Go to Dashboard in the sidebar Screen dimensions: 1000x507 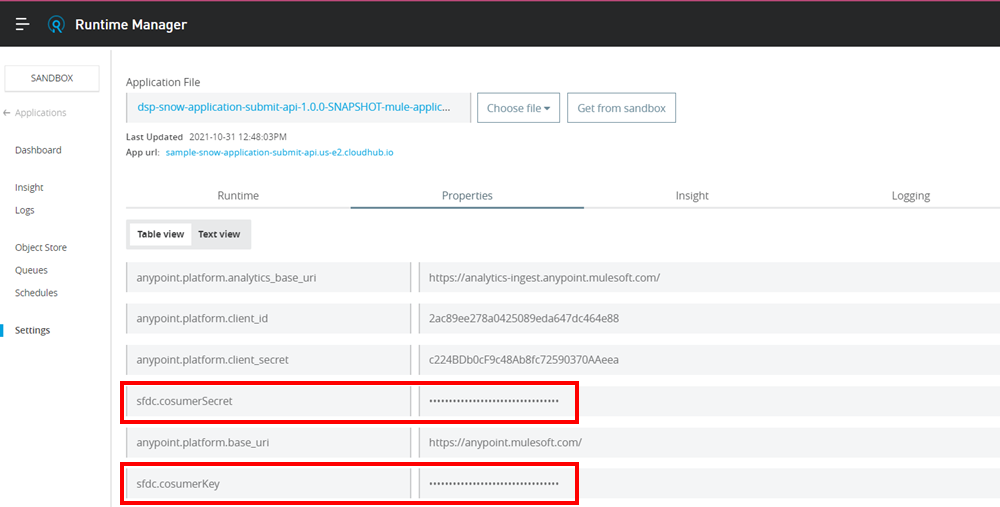coord(38,150)
